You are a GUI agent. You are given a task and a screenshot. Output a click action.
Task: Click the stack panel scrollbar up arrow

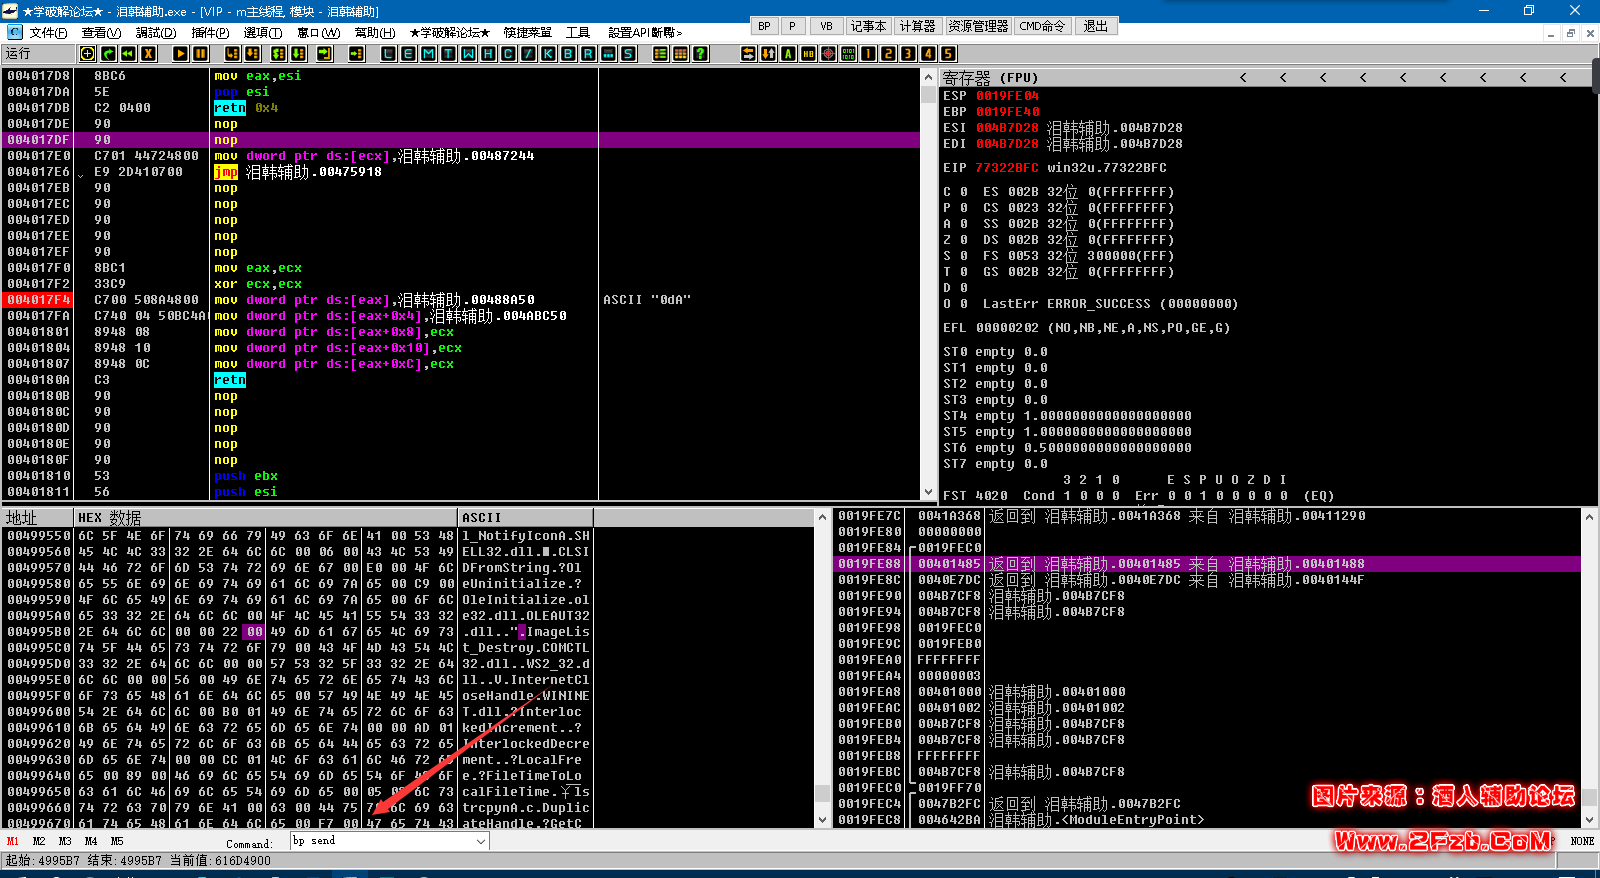click(x=1589, y=516)
